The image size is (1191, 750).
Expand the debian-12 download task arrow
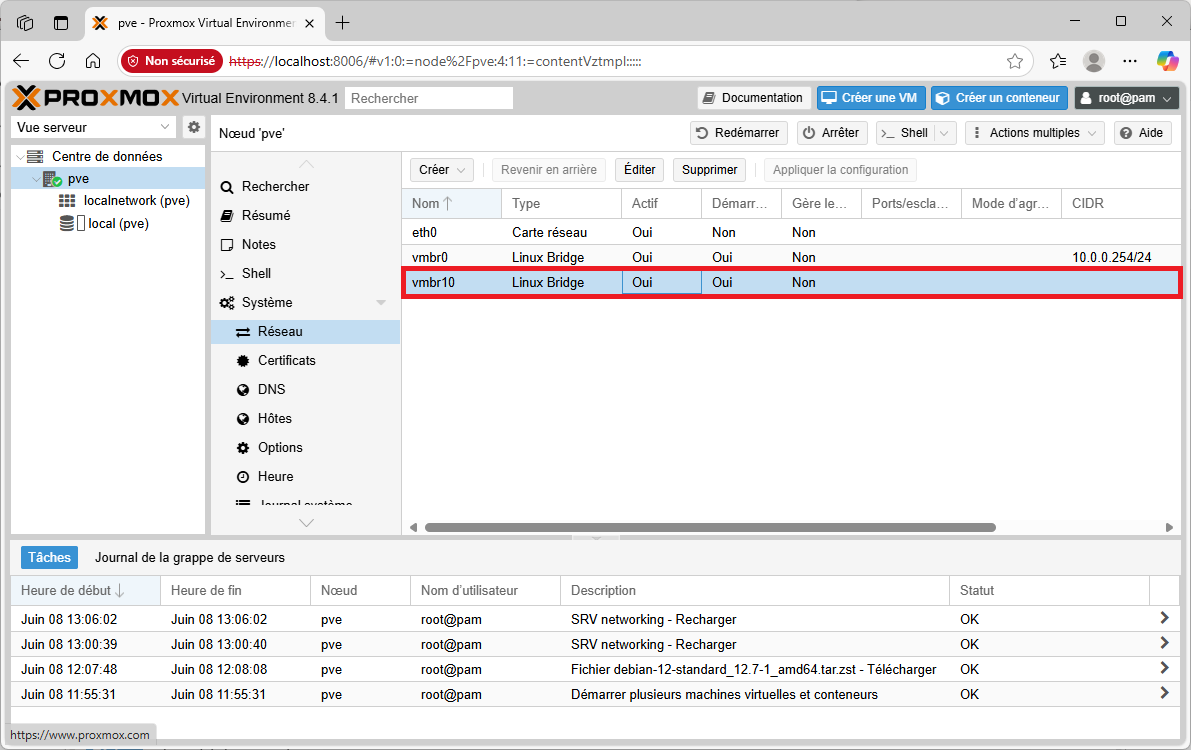point(1164,669)
